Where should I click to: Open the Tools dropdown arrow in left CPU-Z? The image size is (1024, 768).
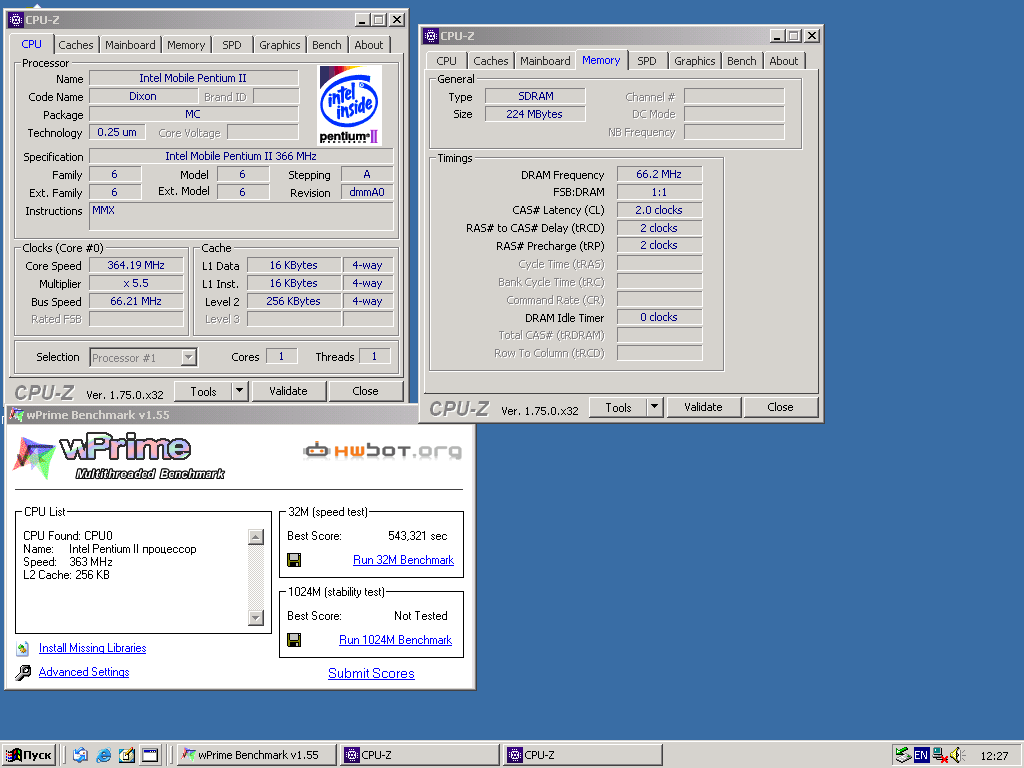coord(240,391)
